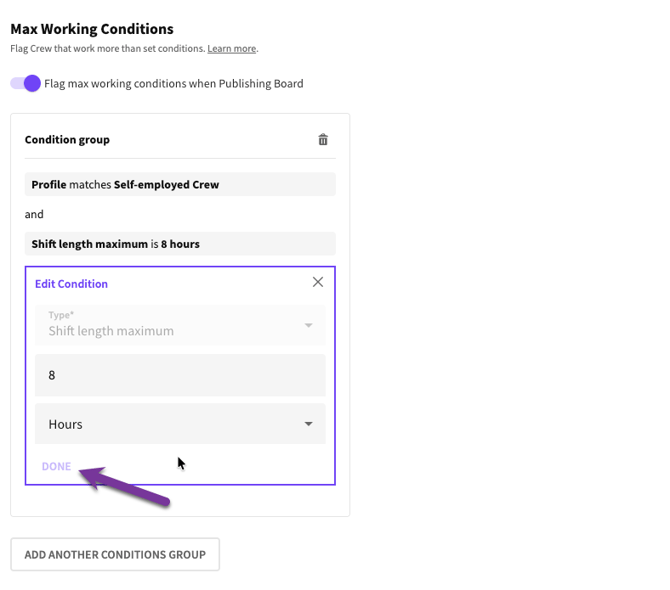This screenshot has height=590, width=670.
Task: Open the Shift length maximum type dropdown
Action: coord(180,325)
